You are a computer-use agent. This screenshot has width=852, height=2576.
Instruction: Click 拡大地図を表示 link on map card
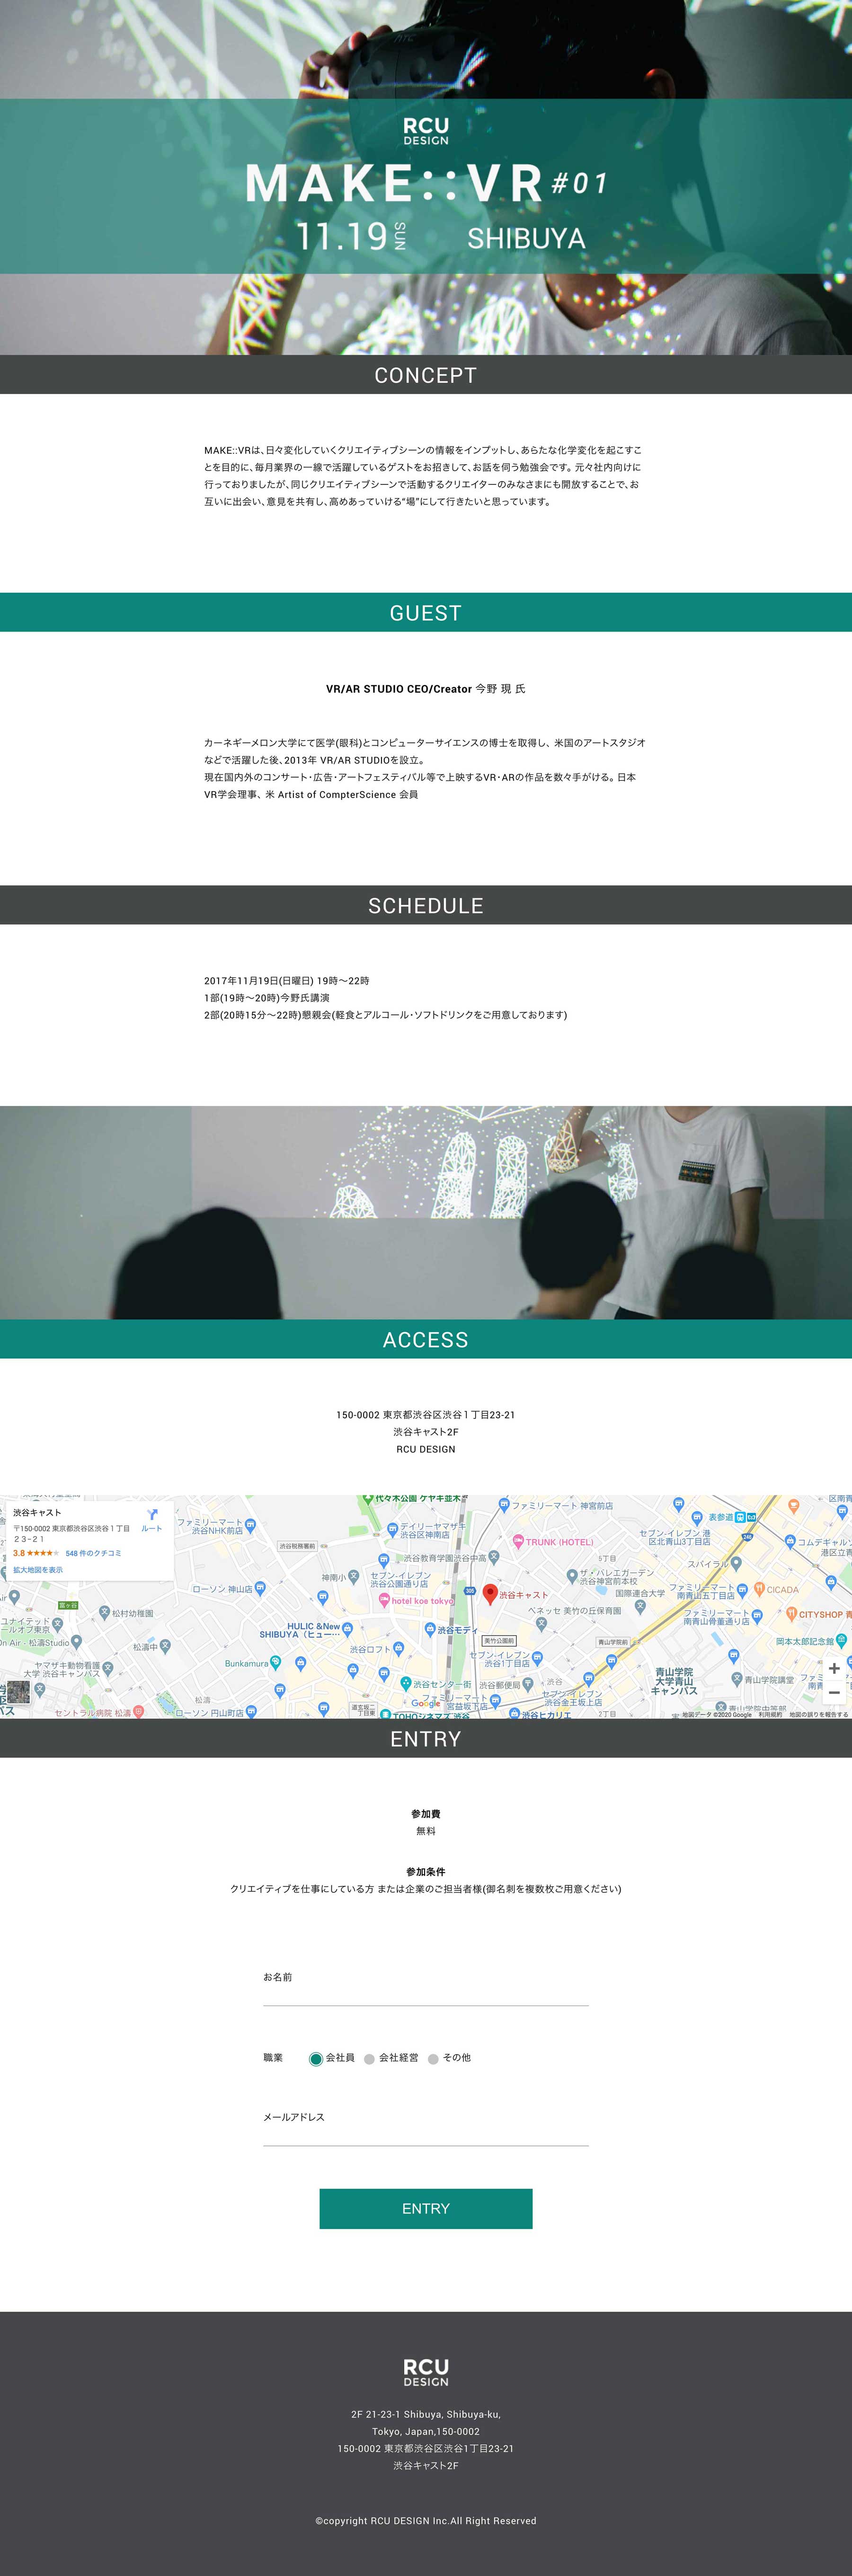coord(38,1570)
